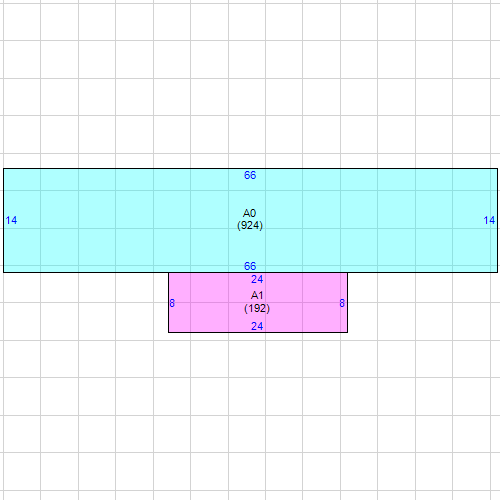Click the right 14 dimension label
Image resolution: width=500 pixels, height=500 pixels.
[x=489, y=220]
